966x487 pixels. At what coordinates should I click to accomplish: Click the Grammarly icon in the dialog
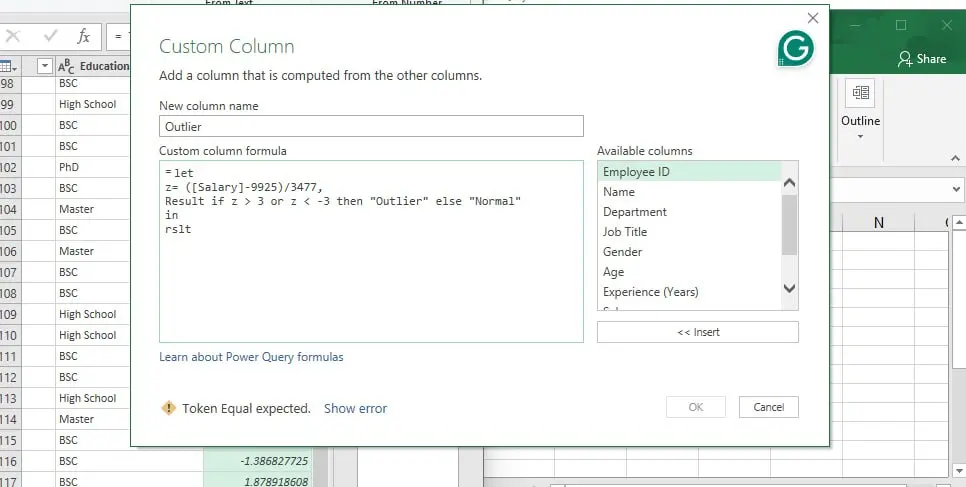click(x=795, y=48)
